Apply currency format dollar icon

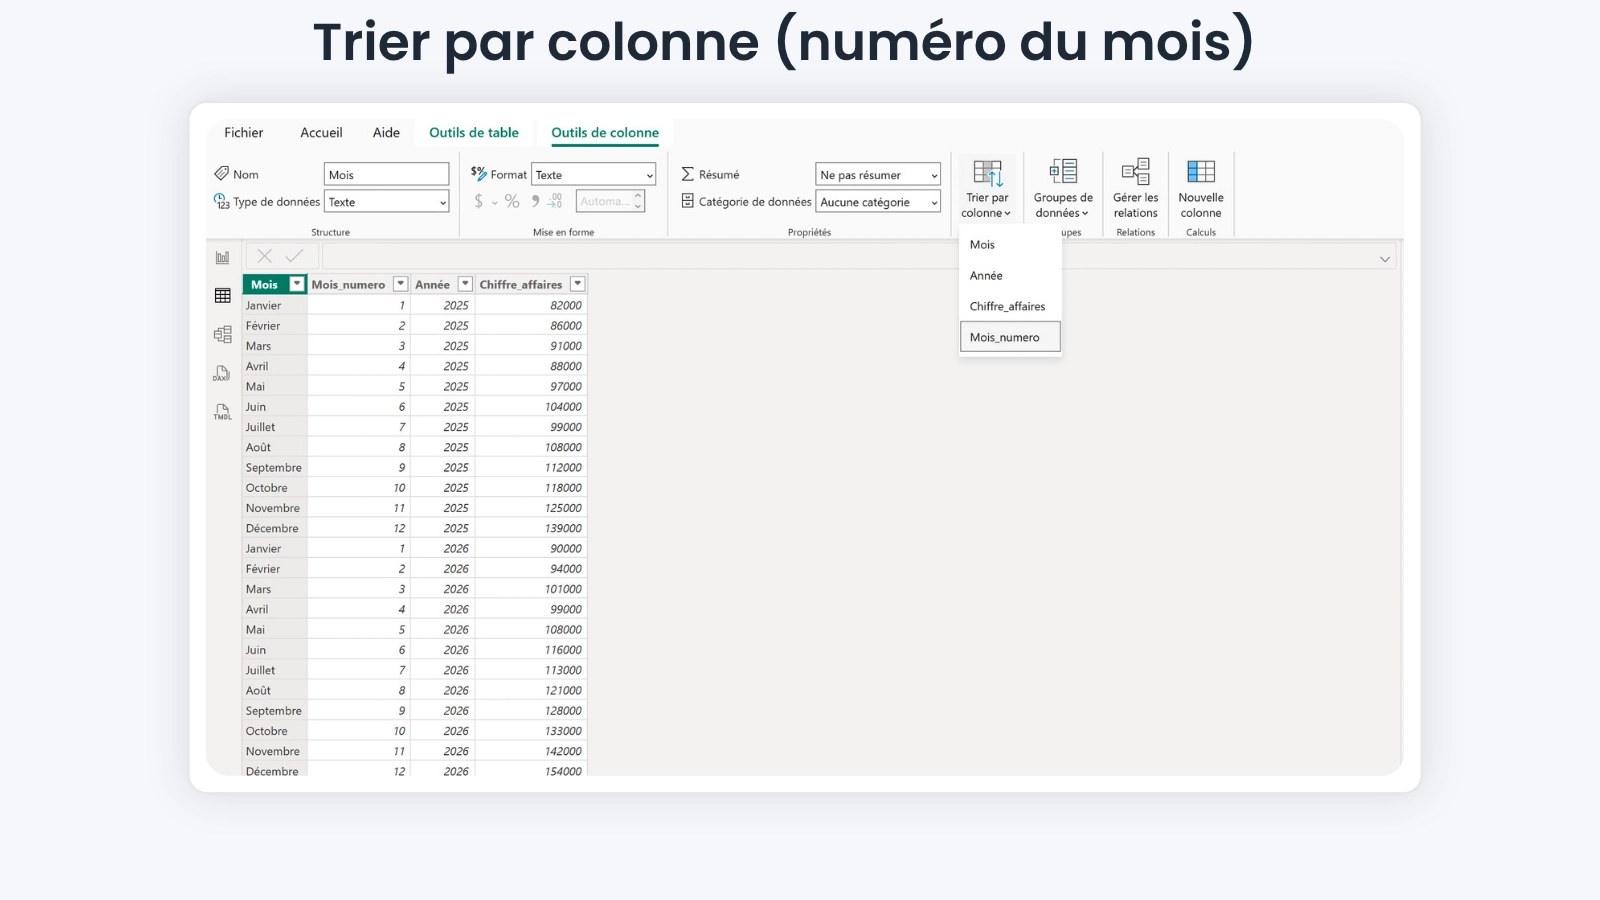coord(479,201)
